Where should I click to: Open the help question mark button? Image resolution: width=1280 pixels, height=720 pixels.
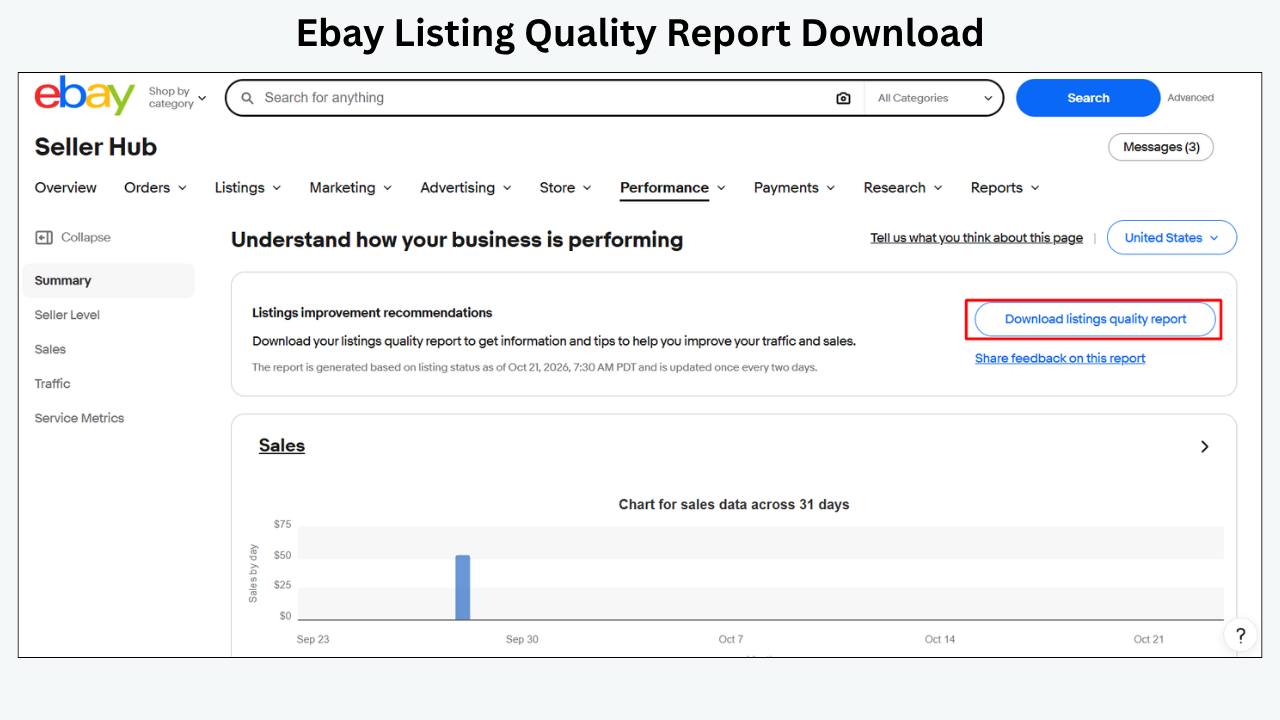pos(1240,635)
